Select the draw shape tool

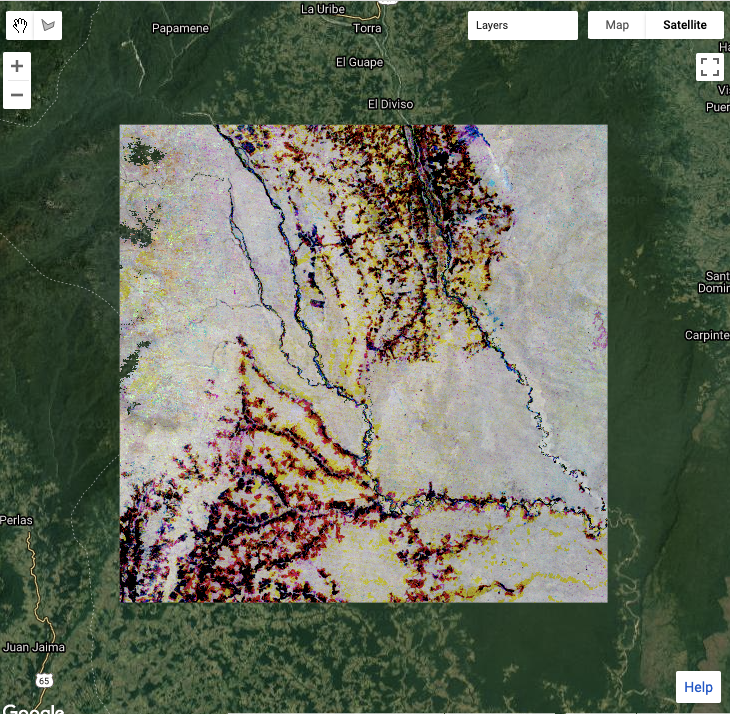48,25
